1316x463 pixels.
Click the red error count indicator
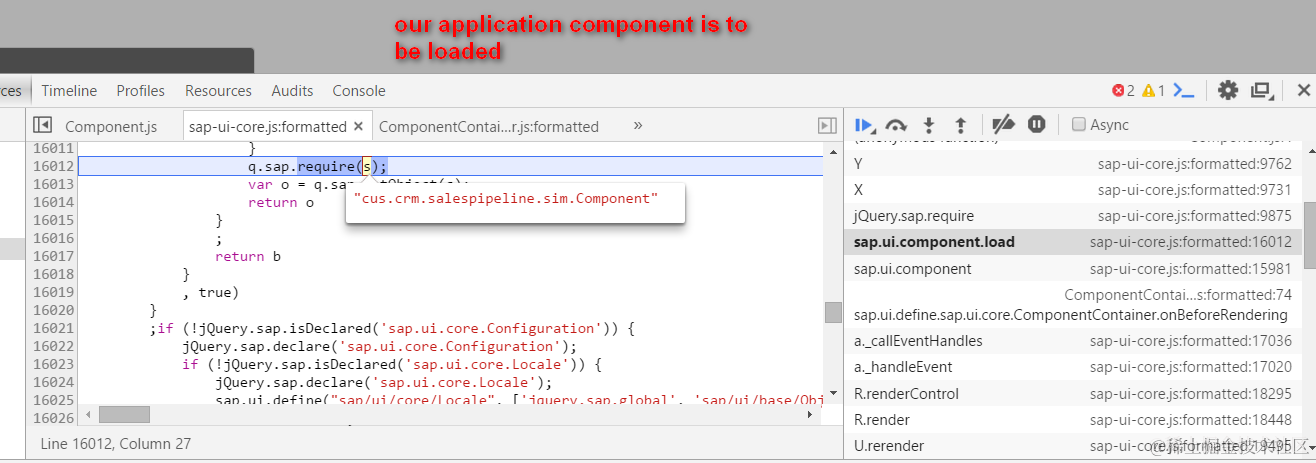1123,90
